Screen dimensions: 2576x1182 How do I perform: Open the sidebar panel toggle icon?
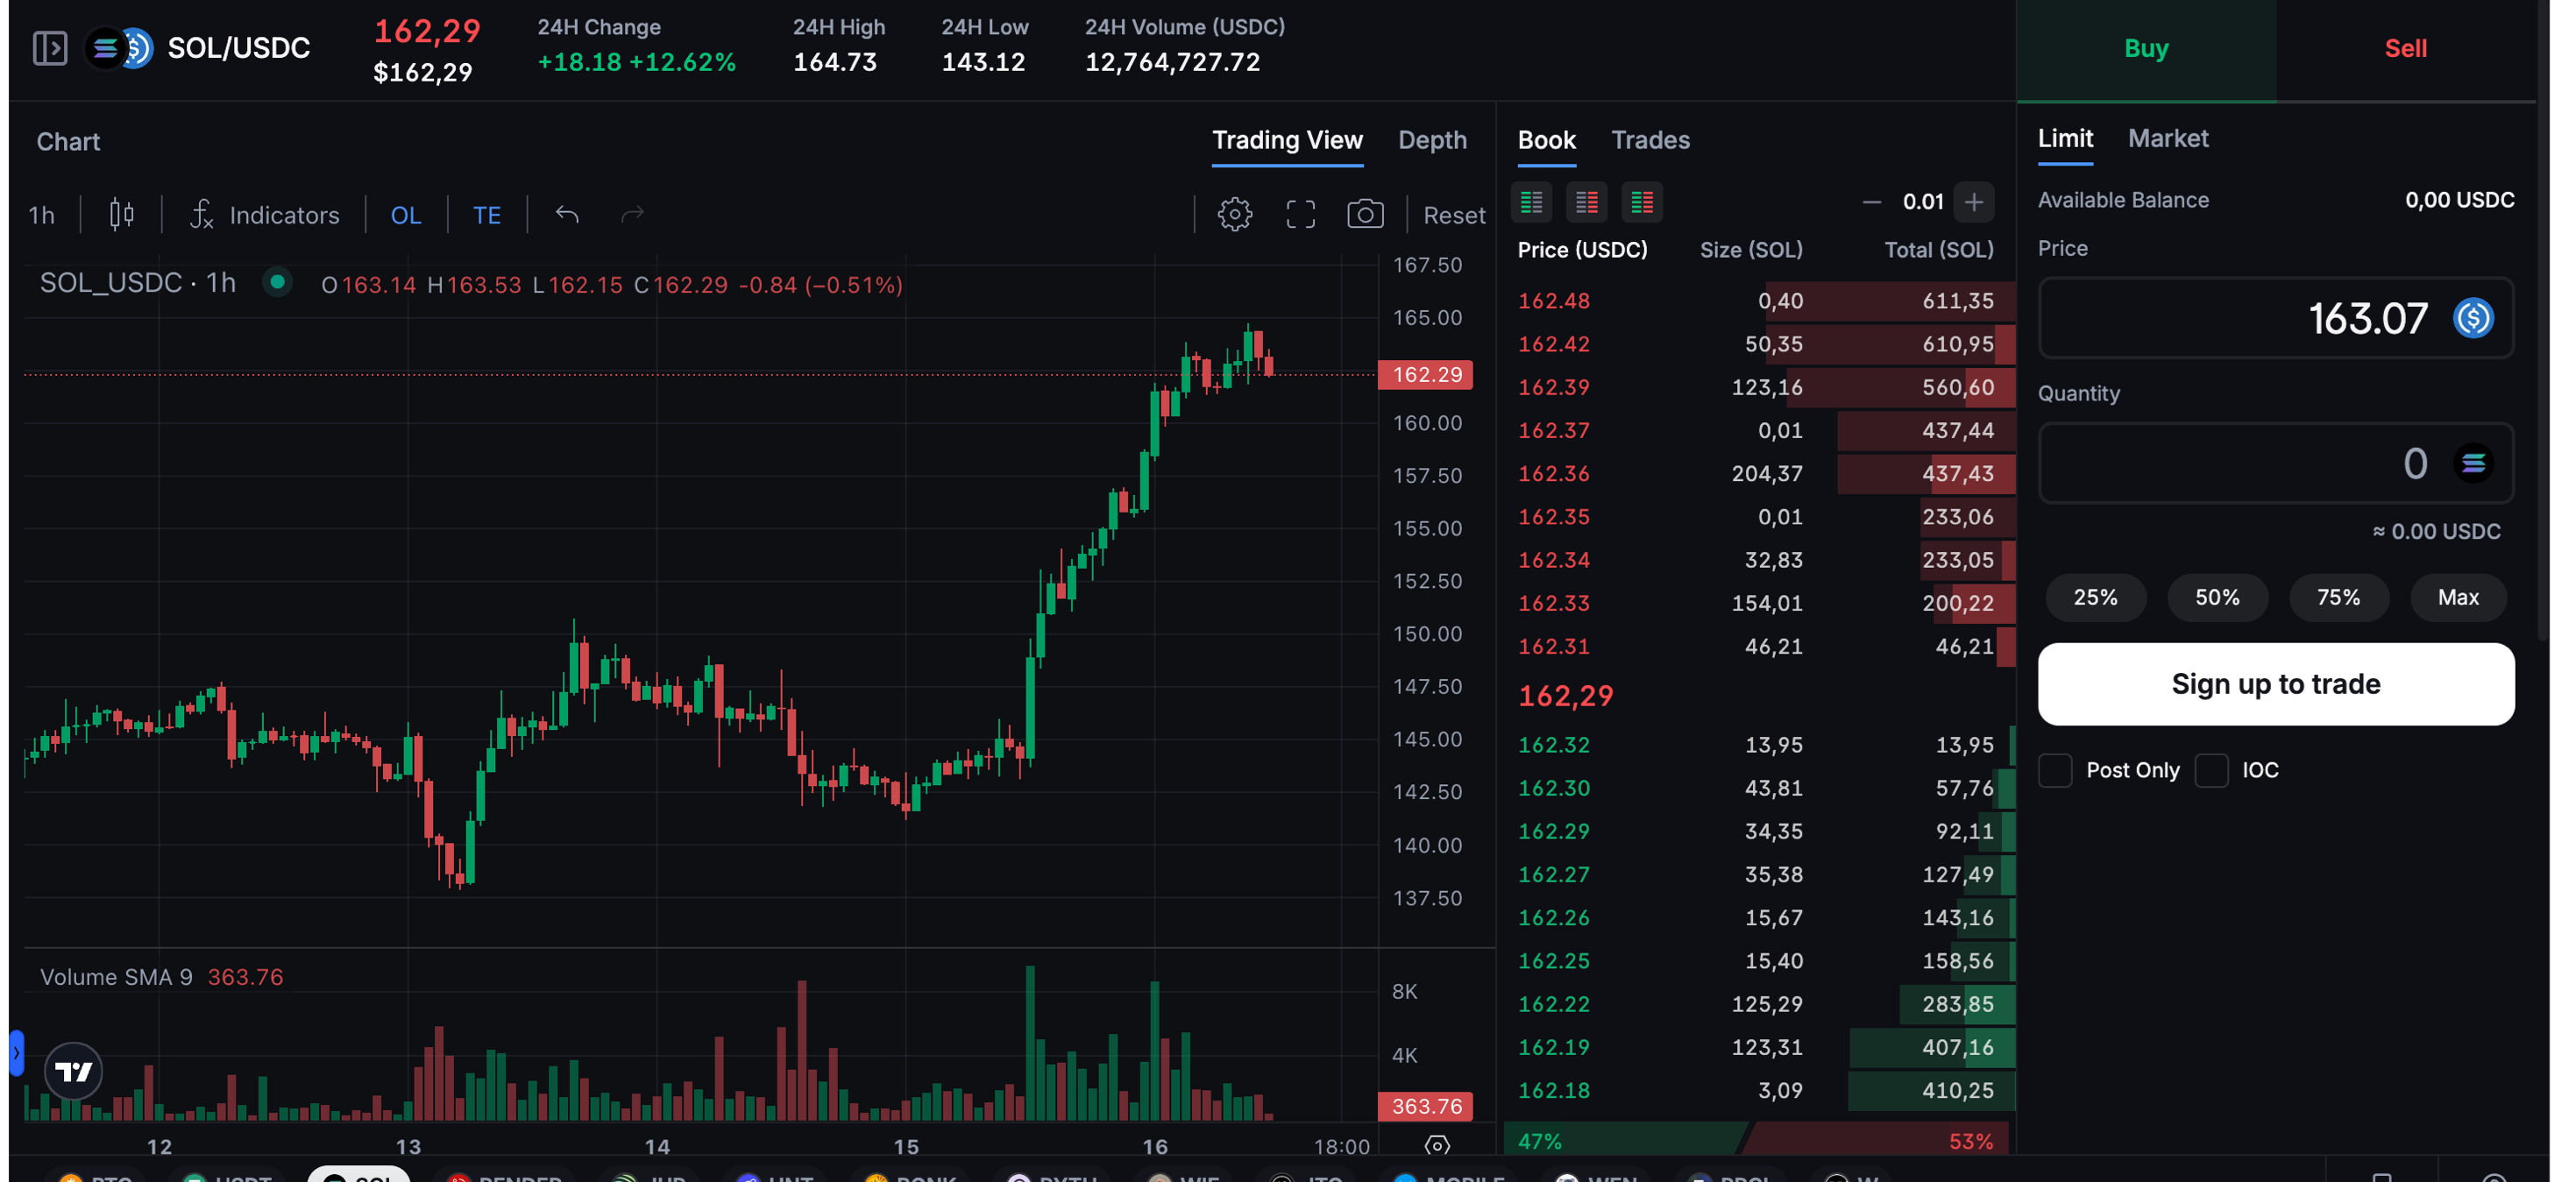(50, 48)
